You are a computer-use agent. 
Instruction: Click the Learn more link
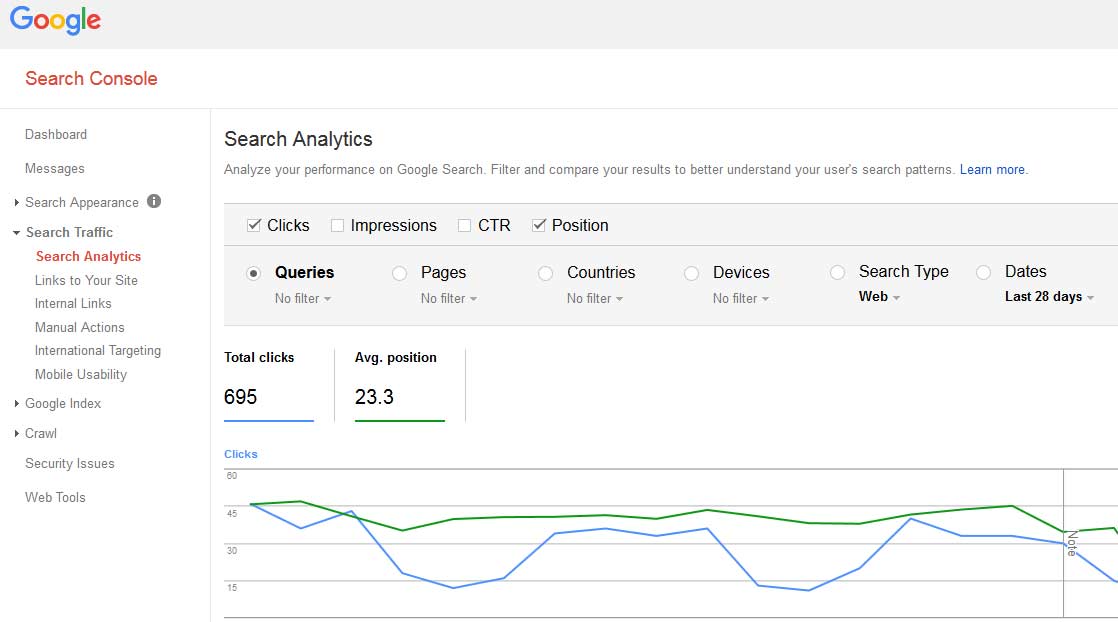tap(992, 169)
